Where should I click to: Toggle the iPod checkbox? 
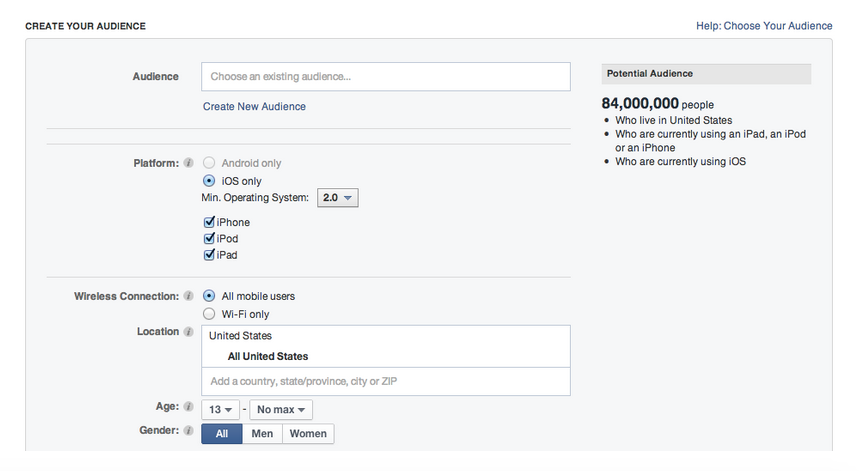(209, 239)
